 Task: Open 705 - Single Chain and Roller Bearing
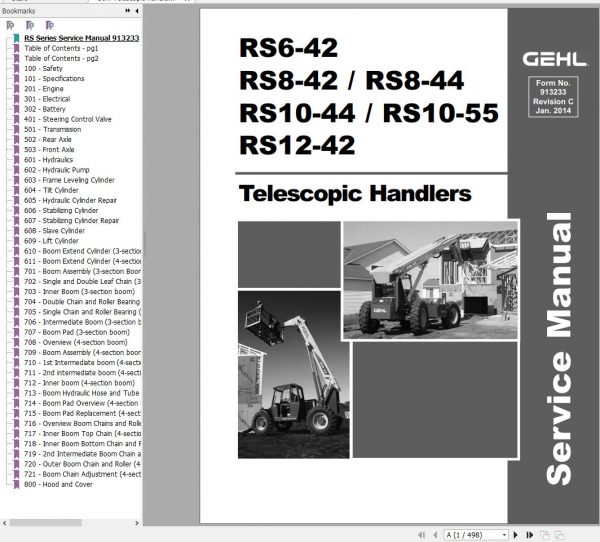click(x=82, y=312)
